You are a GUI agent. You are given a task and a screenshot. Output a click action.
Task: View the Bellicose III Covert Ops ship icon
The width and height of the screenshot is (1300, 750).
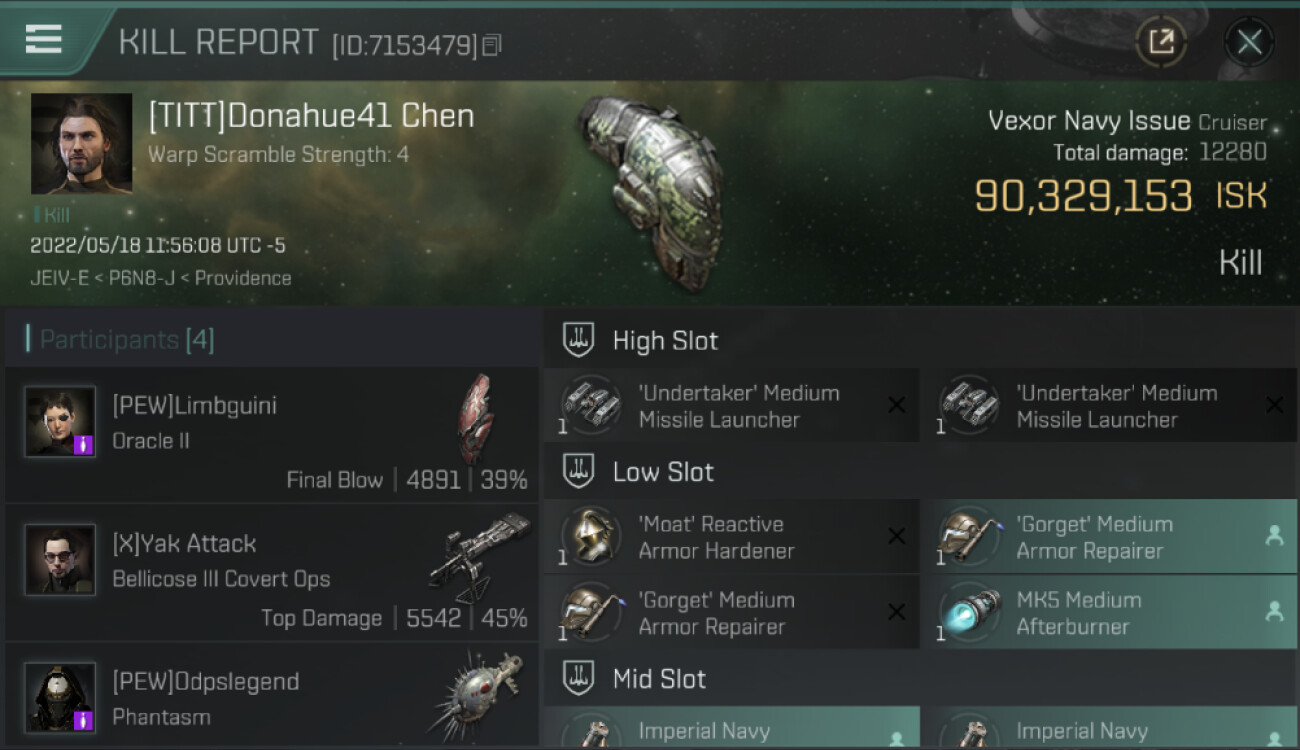point(479,558)
